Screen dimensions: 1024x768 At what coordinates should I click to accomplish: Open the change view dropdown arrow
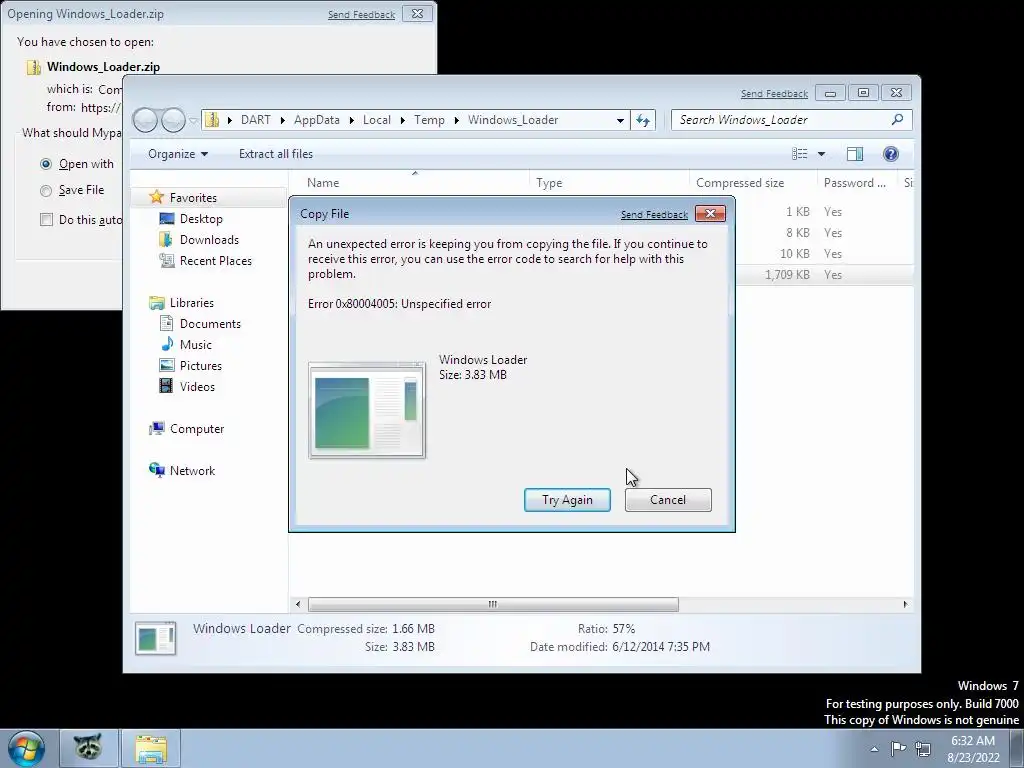coord(822,154)
